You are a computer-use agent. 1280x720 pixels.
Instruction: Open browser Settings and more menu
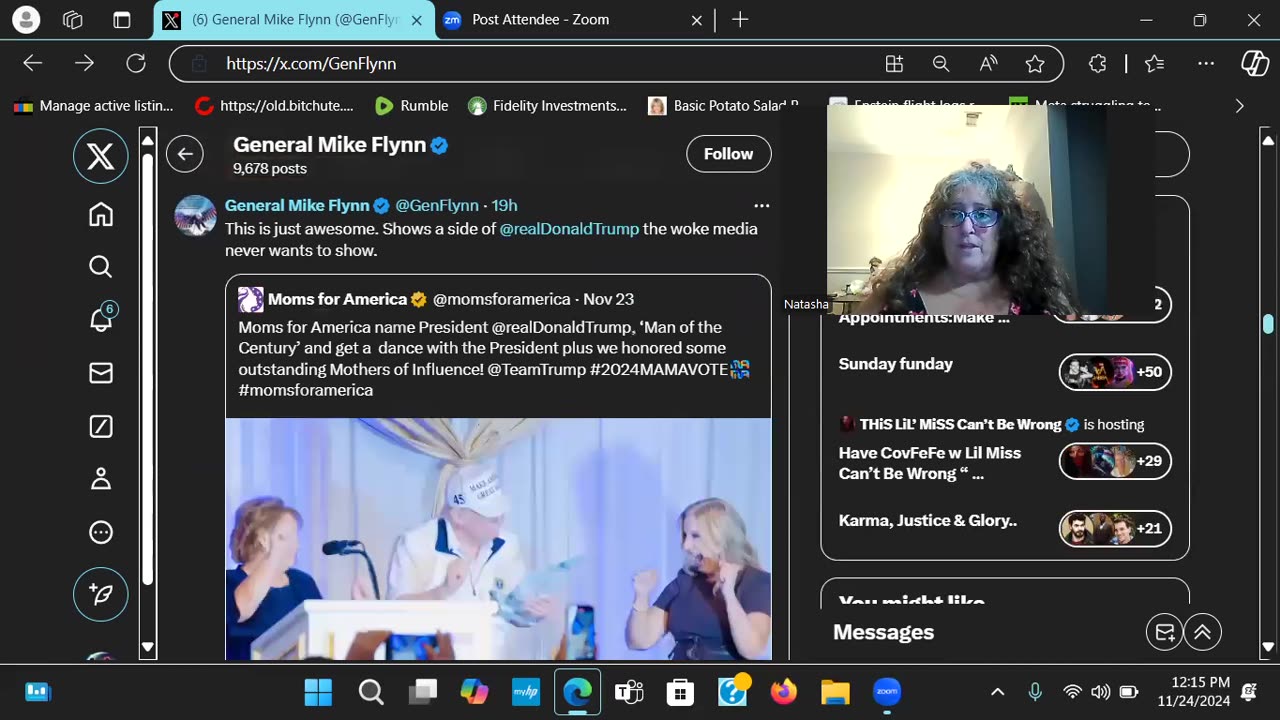[1206, 64]
